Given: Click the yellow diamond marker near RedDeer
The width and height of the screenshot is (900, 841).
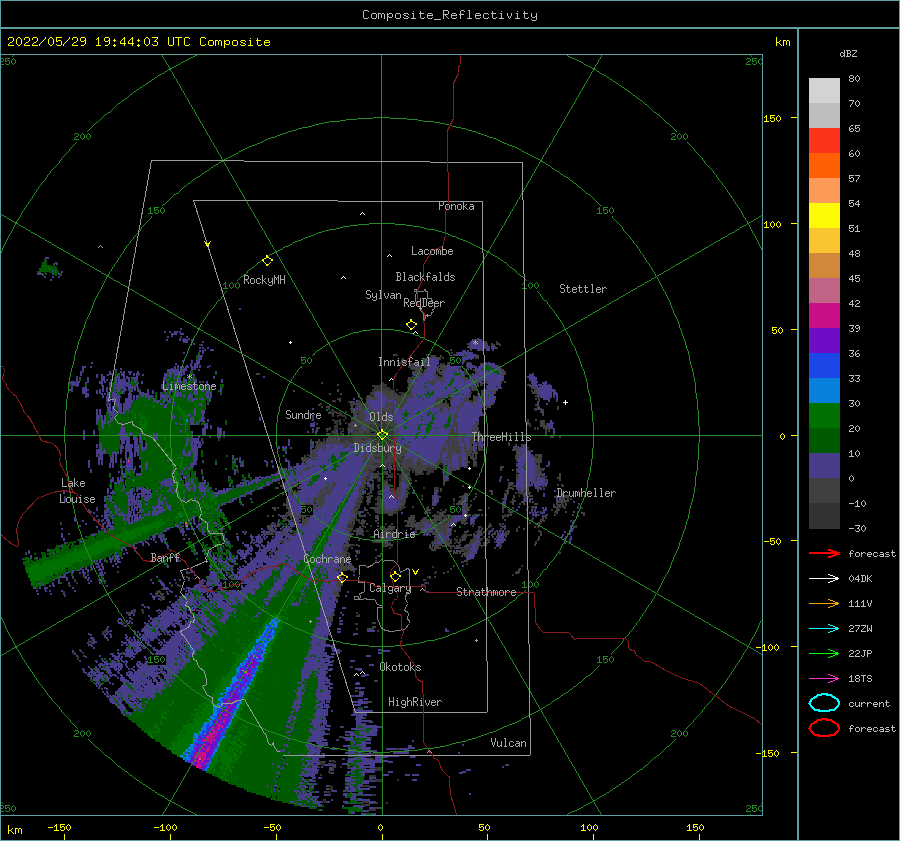Looking at the screenshot, I should [x=411, y=325].
